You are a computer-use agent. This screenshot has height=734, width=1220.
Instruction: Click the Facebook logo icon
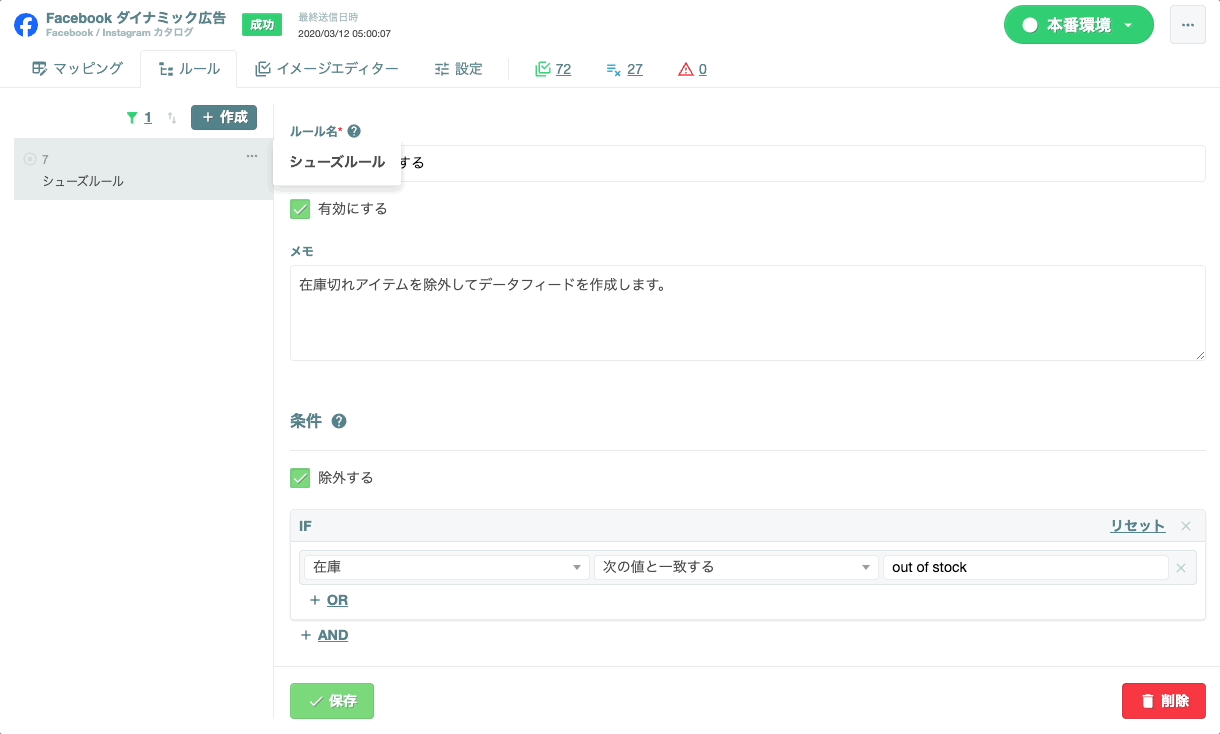pyautogui.click(x=26, y=25)
